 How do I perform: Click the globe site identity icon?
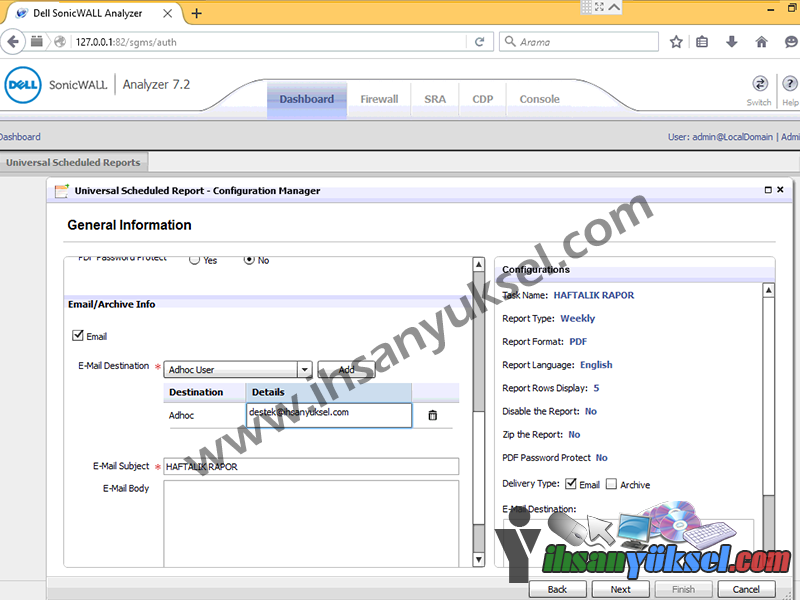[x=60, y=42]
